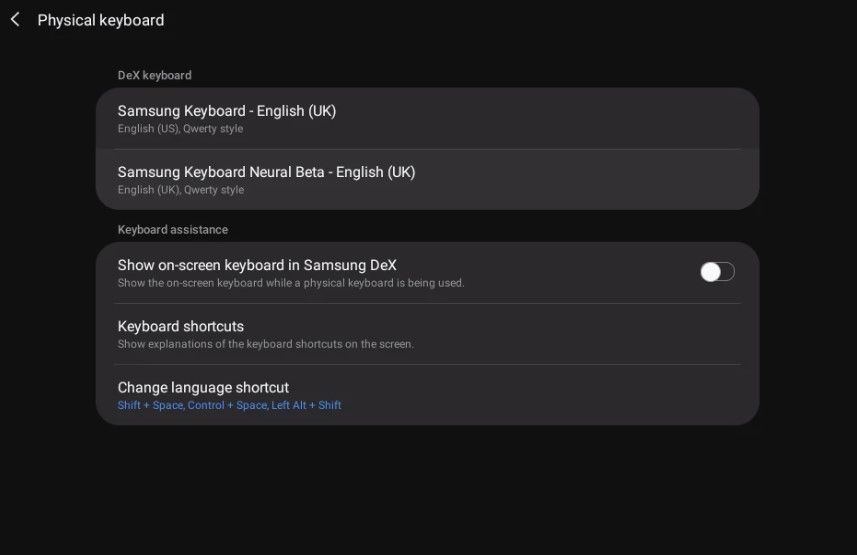
Task: Click the blue Shift + Space shortcut text
Action: [x=150, y=405]
